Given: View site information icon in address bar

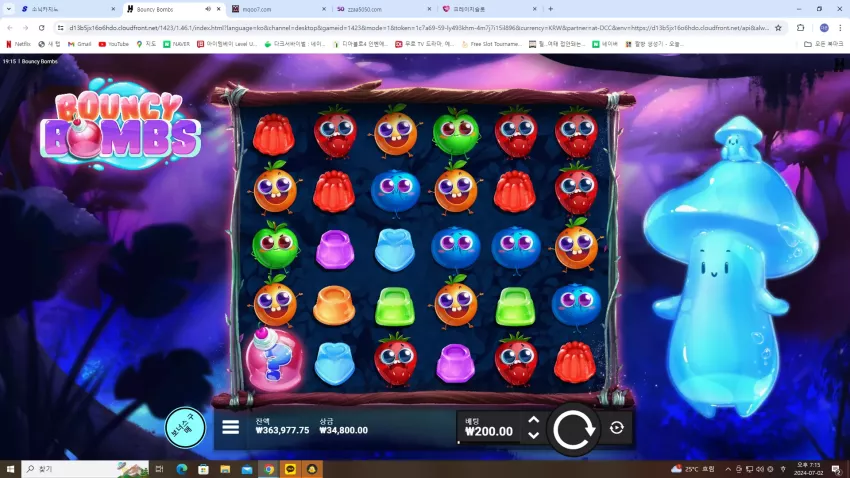Looking at the screenshot, I should point(61,28).
